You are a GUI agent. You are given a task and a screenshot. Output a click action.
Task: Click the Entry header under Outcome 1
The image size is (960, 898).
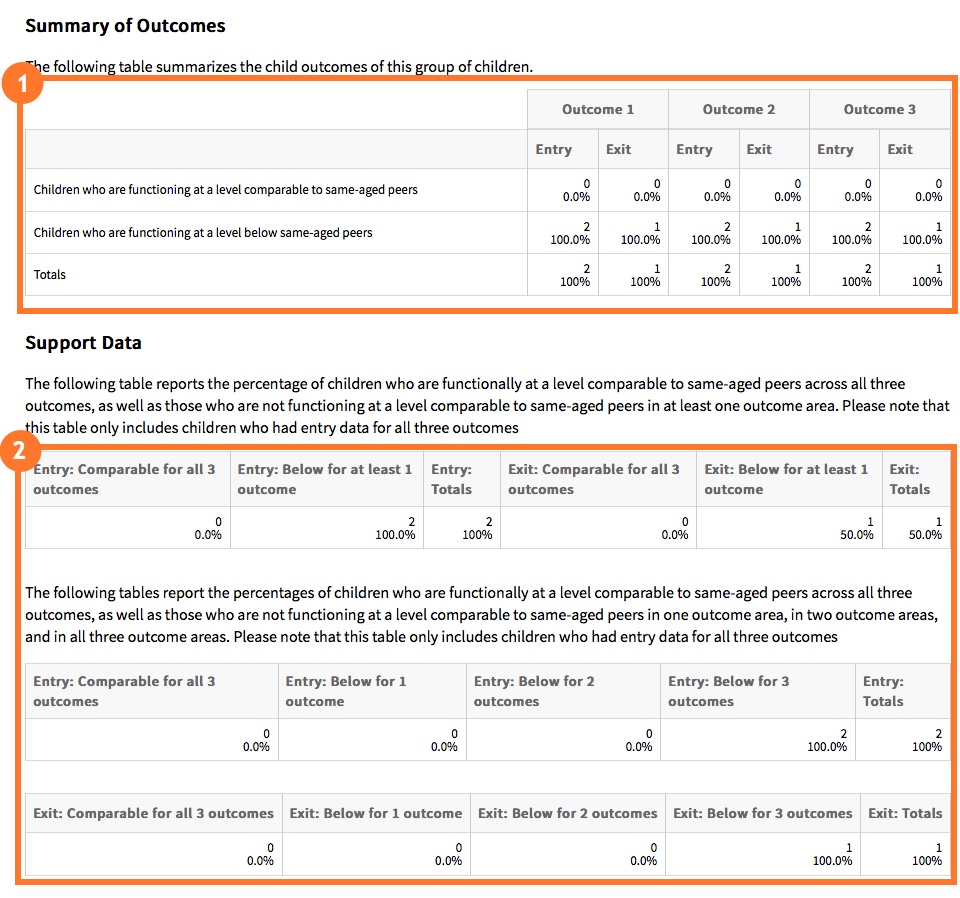553,148
